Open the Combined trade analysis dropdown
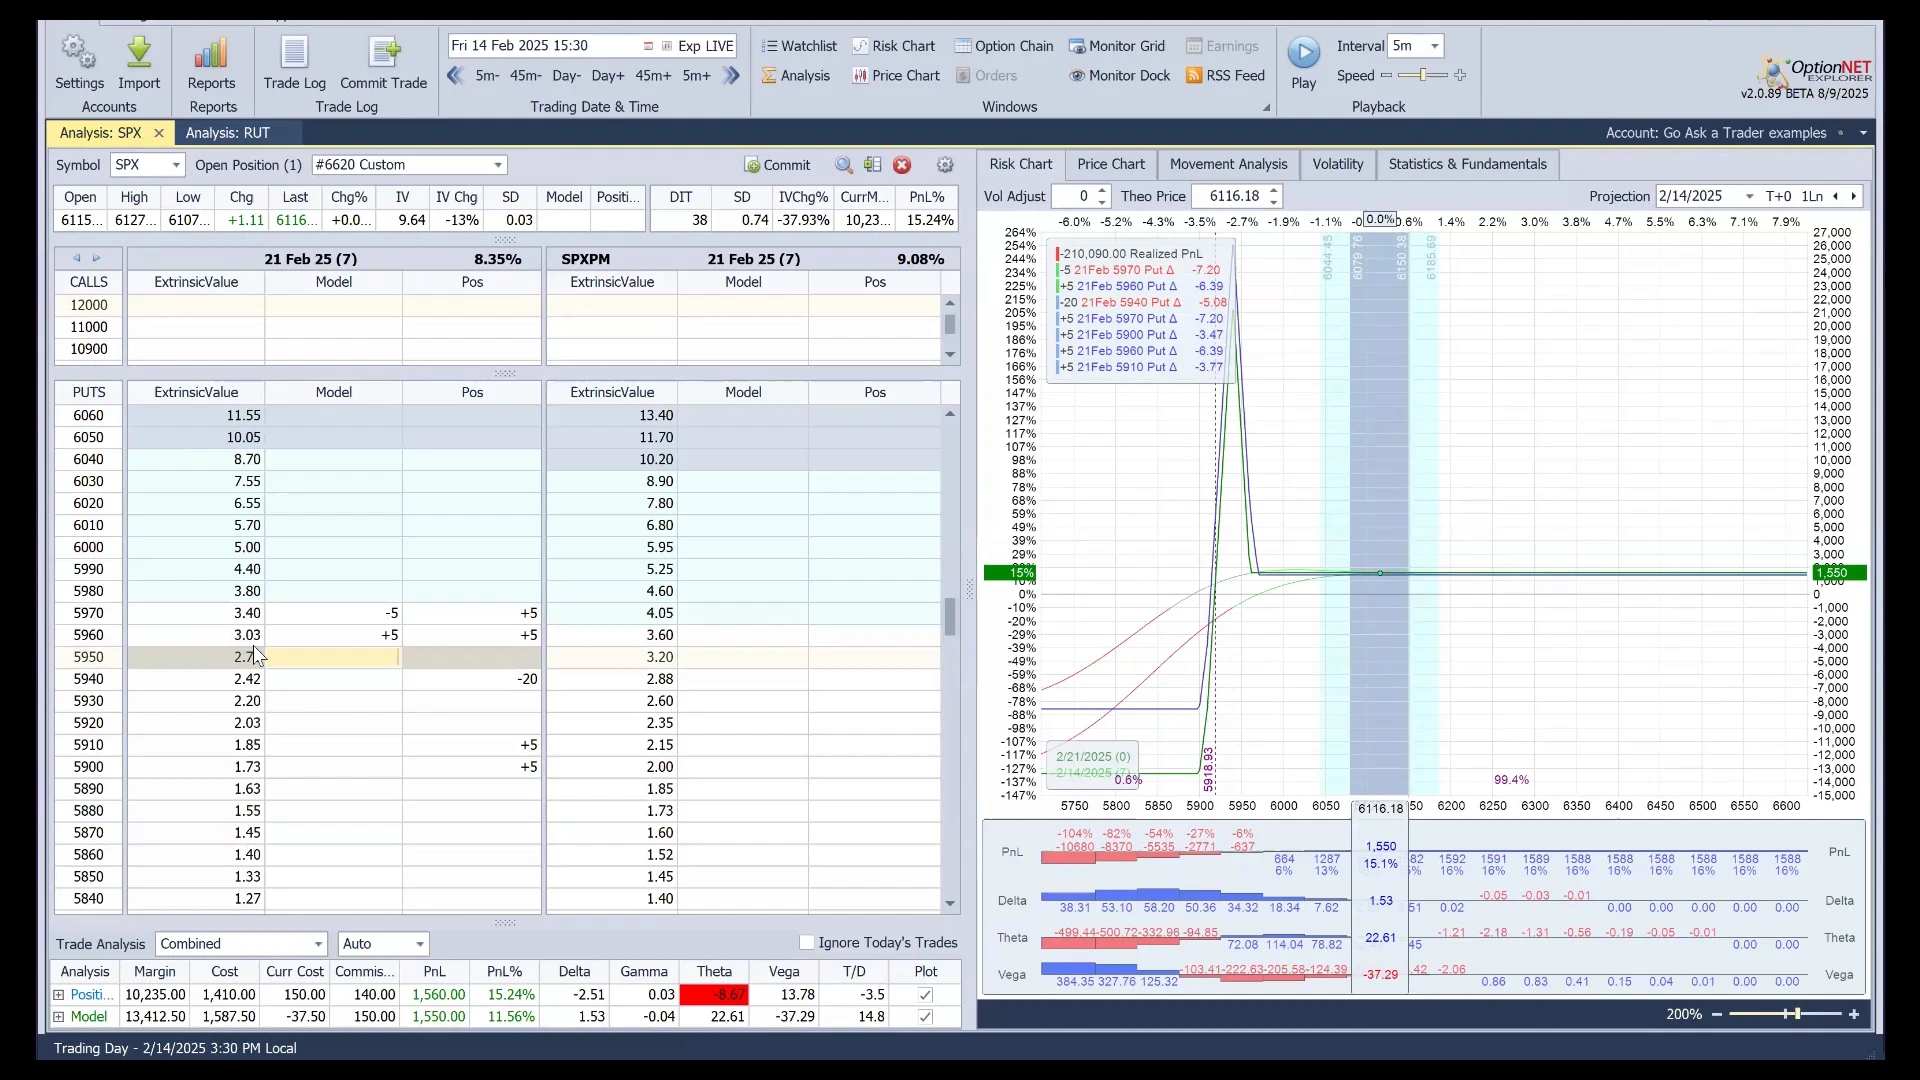Viewport: 1920px width, 1080px height. [318, 944]
